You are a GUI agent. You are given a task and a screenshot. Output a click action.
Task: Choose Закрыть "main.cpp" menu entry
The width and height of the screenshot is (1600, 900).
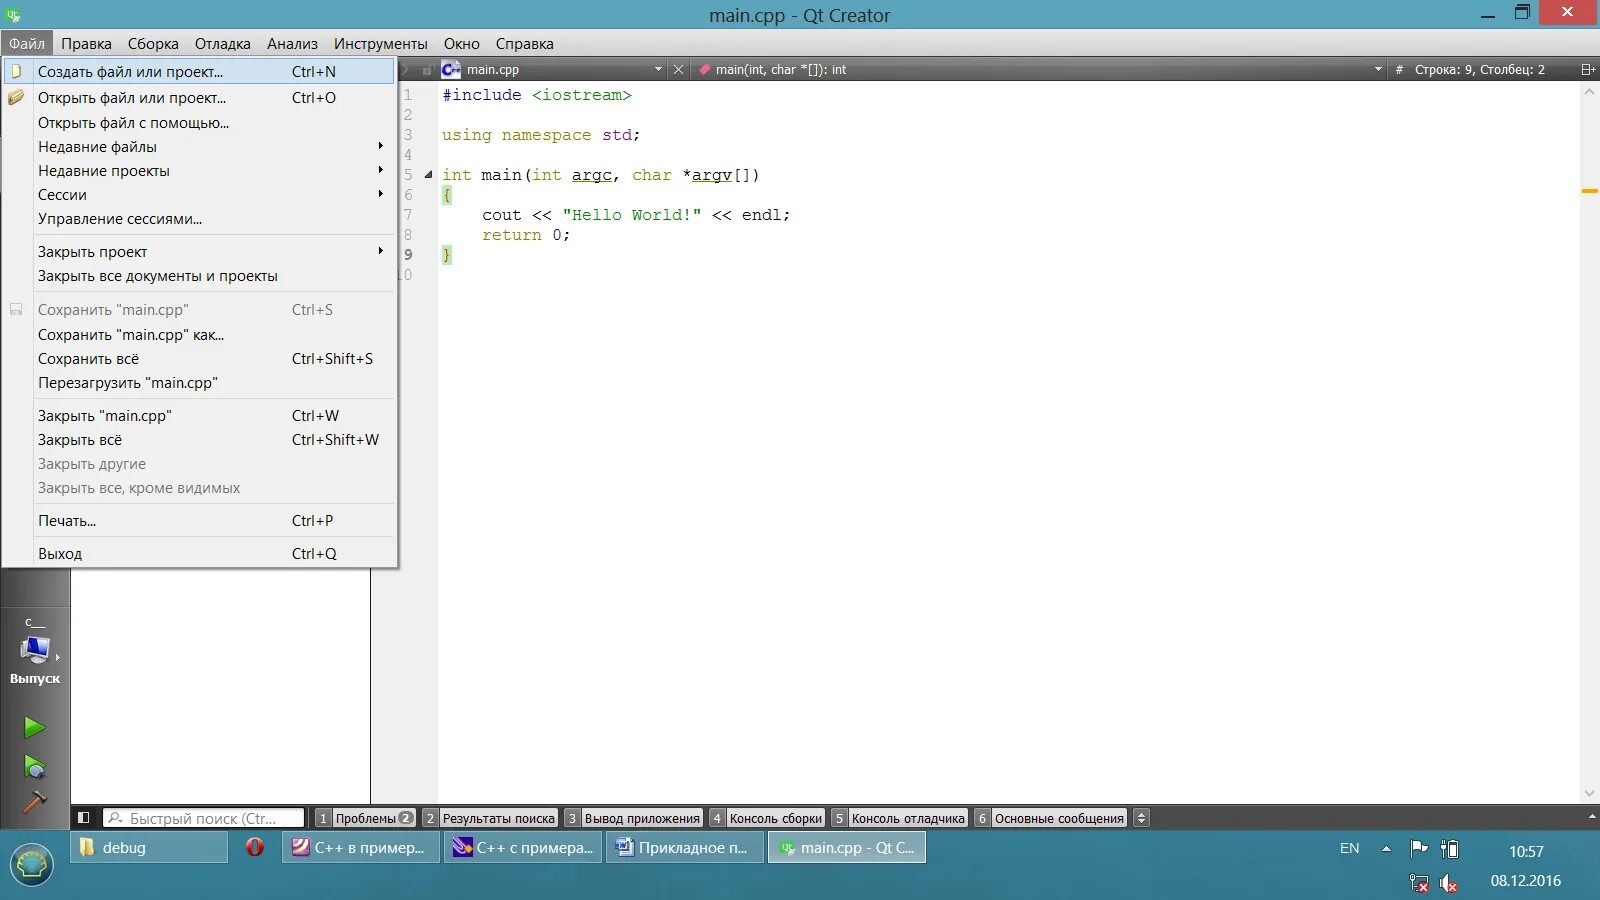click(199, 415)
